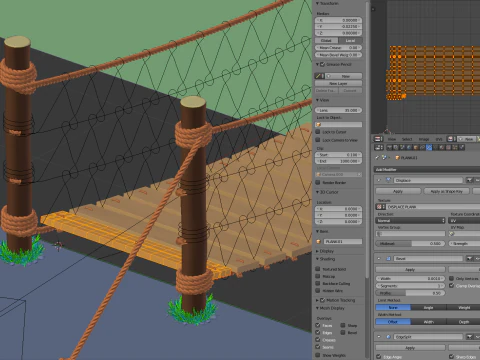Uncheck the Seams overlay checkbox
480x360 pixels.
[318, 347]
